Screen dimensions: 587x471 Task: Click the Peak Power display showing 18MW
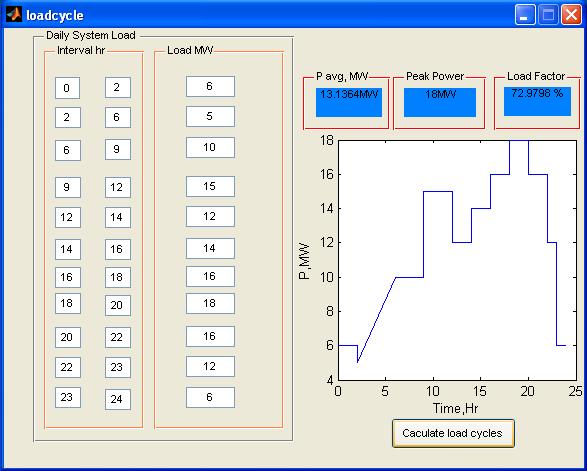click(x=440, y=102)
